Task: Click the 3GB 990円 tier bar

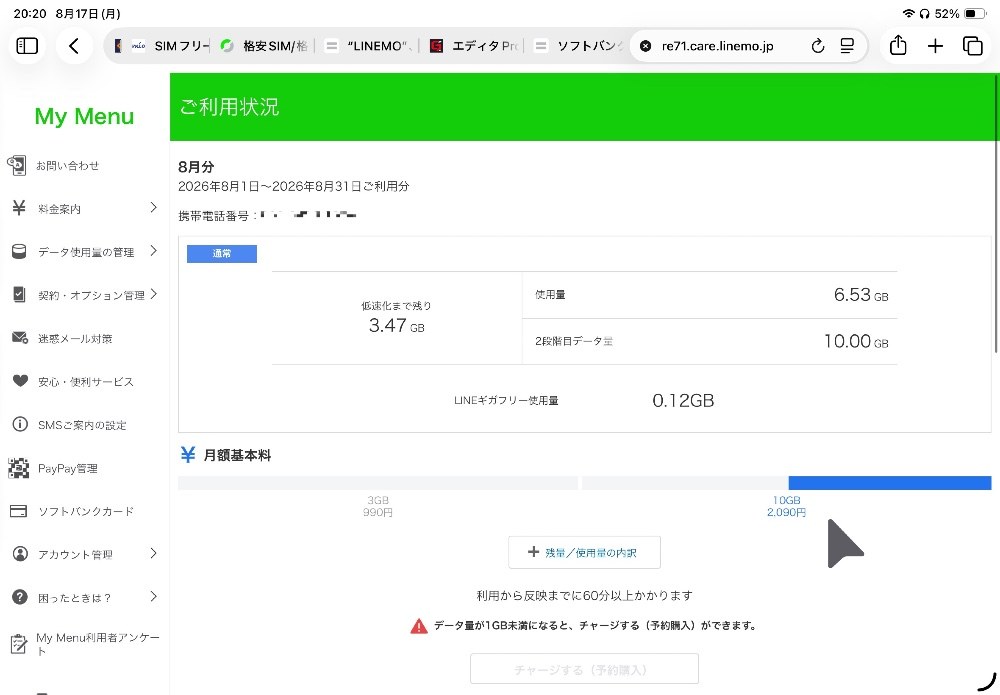Action: [378, 483]
